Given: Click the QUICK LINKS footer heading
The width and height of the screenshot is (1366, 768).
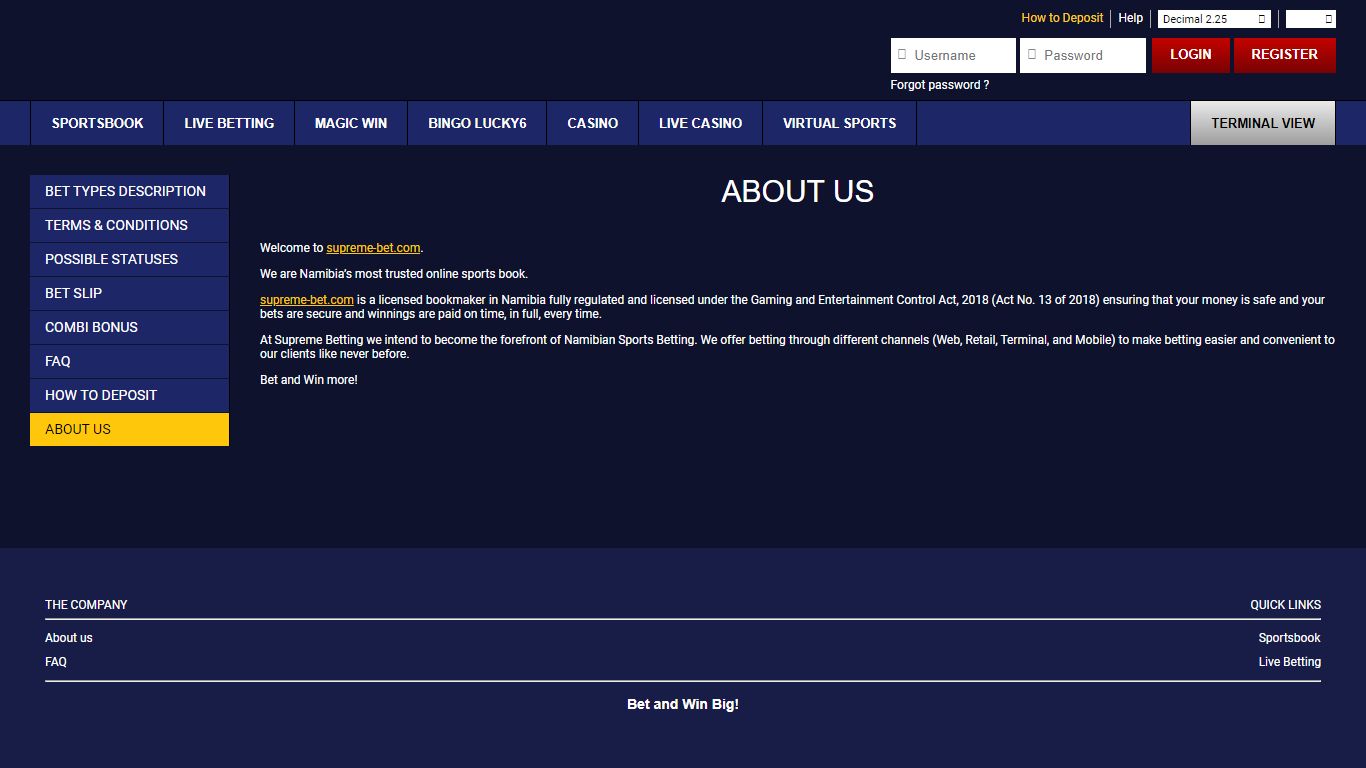Looking at the screenshot, I should point(1286,605).
